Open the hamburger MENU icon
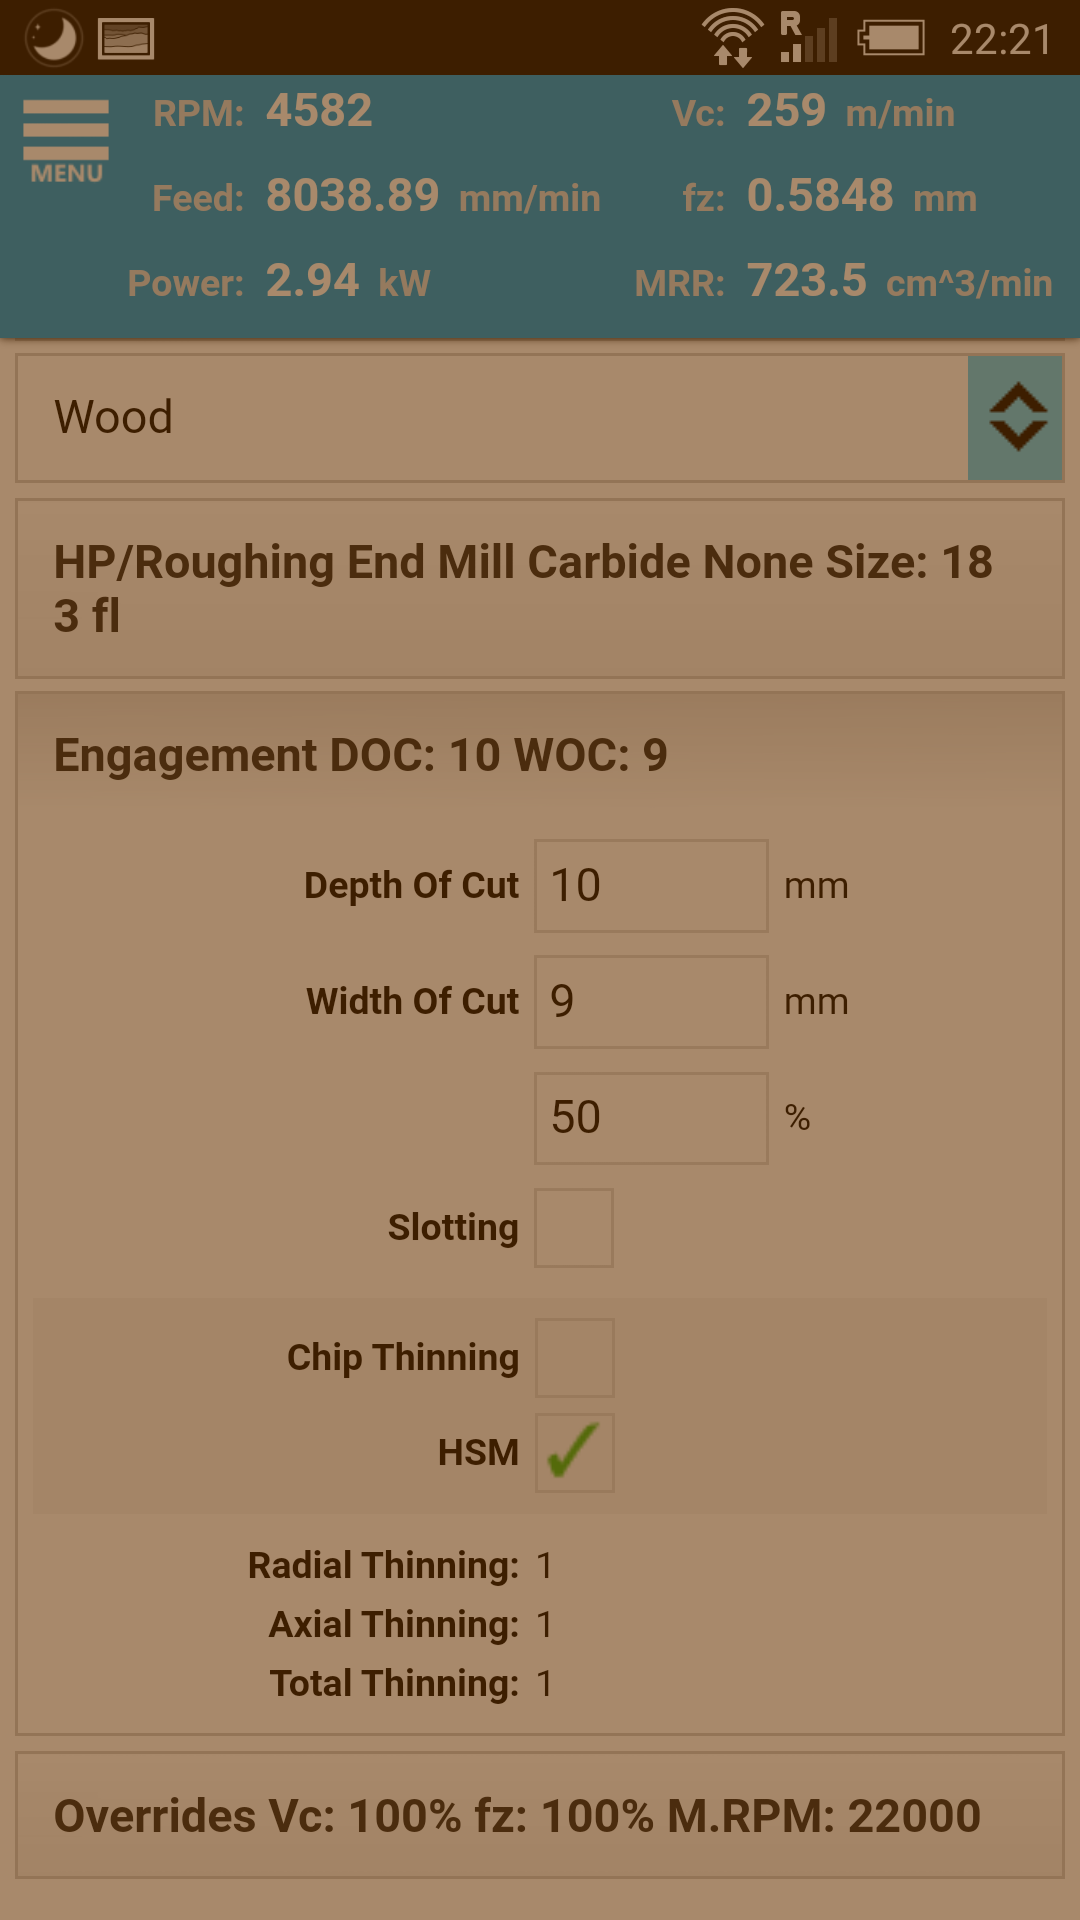The width and height of the screenshot is (1080, 1920). coord(66,140)
